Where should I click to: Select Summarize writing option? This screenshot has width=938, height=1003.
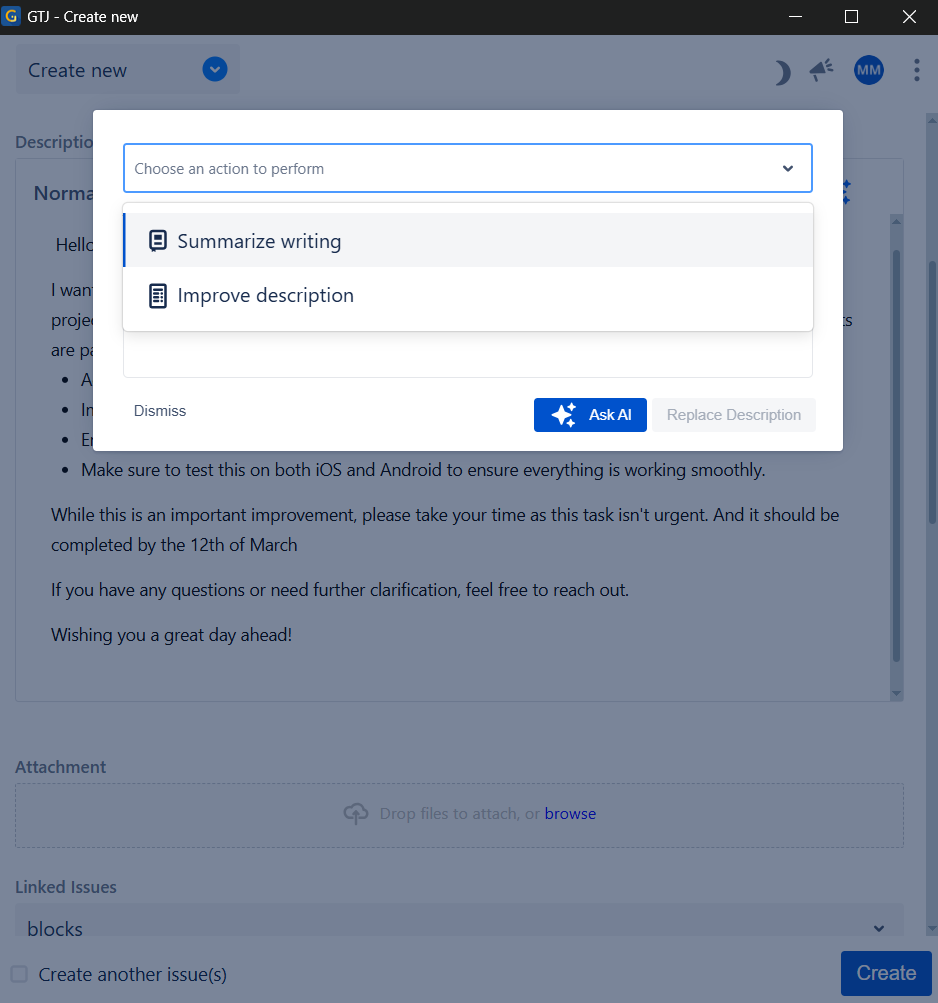click(x=260, y=241)
